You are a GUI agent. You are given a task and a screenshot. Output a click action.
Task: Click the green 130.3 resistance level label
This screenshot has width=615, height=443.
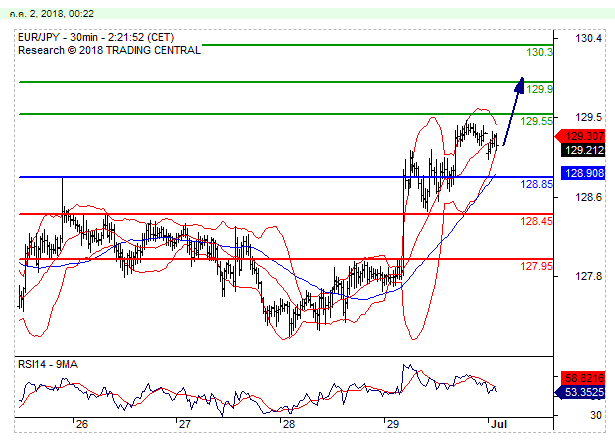[539, 52]
